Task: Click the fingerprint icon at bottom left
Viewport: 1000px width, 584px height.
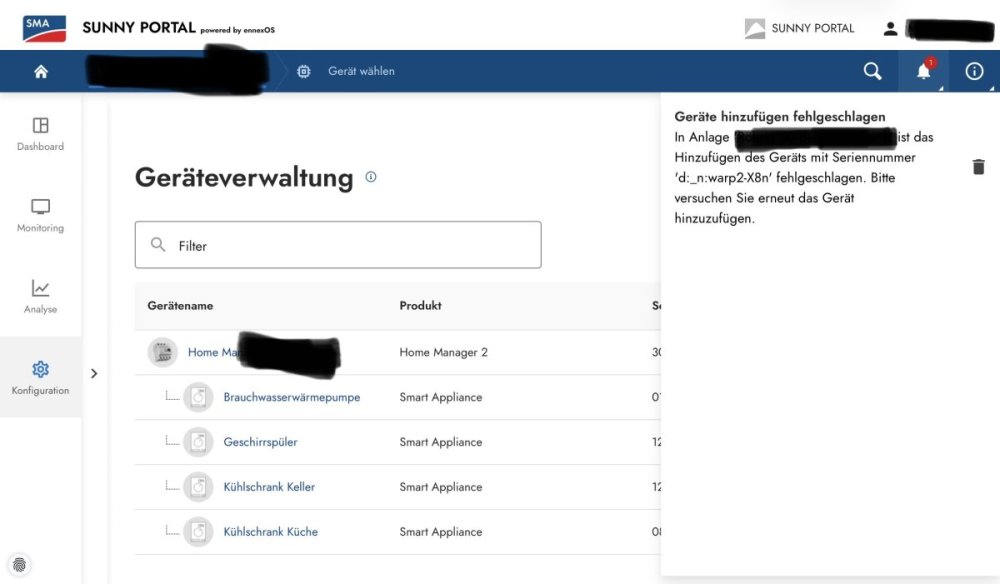Action: point(20,565)
